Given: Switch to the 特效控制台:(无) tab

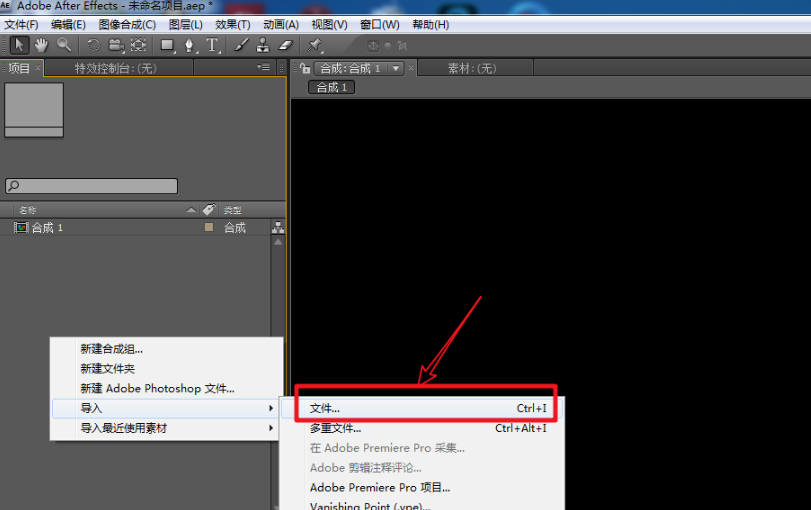Looking at the screenshot, I should coord(115,68).
